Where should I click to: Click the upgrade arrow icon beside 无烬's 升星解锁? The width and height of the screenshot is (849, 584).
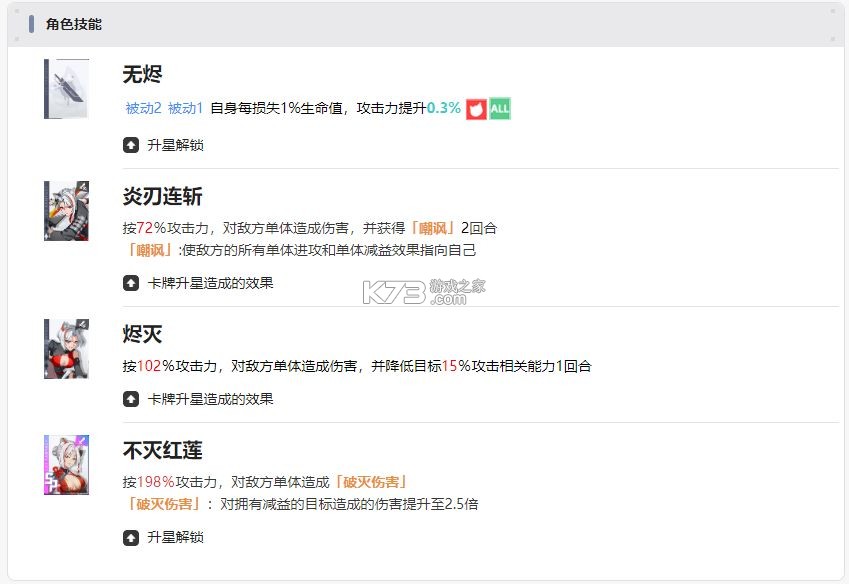tap(130, 145)
